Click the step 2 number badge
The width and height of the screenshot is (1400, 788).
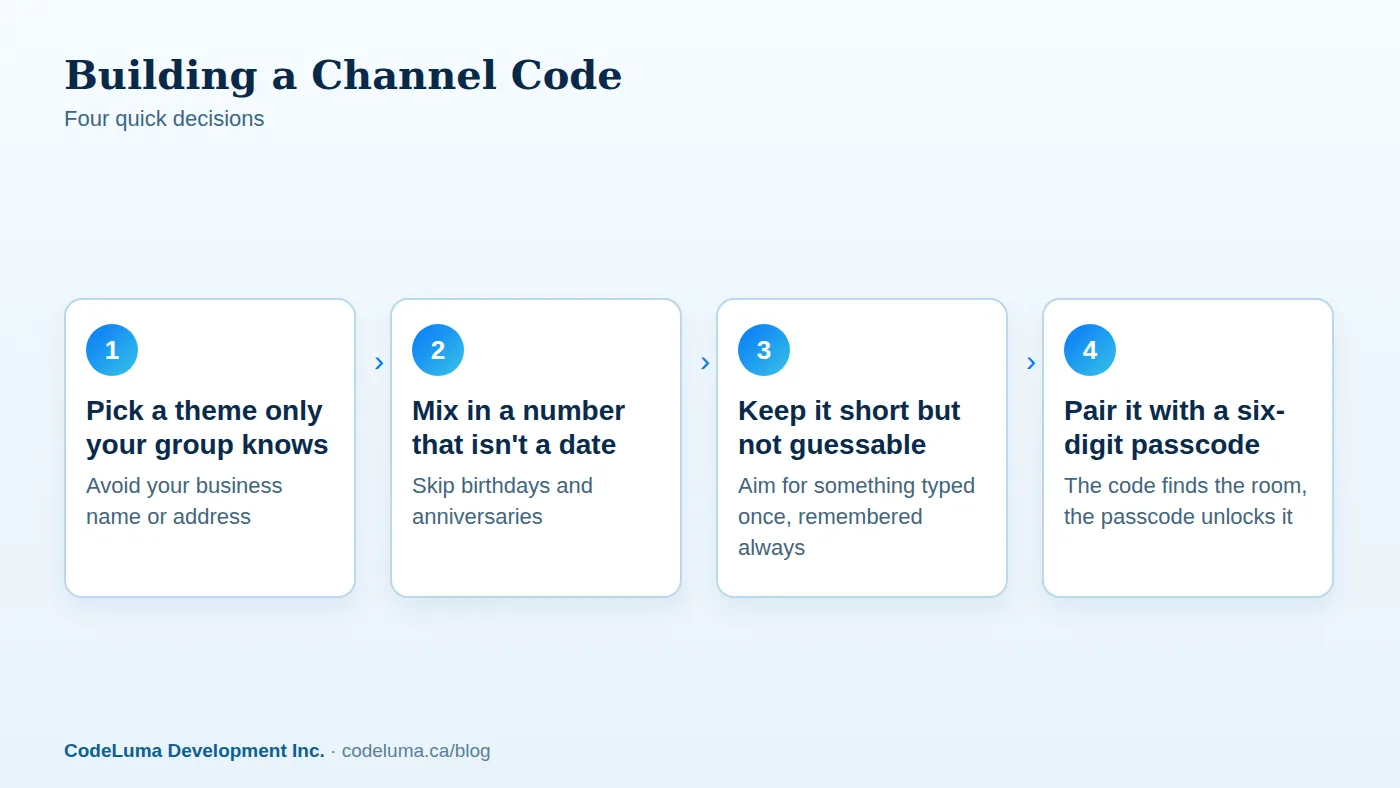point(438,350)
